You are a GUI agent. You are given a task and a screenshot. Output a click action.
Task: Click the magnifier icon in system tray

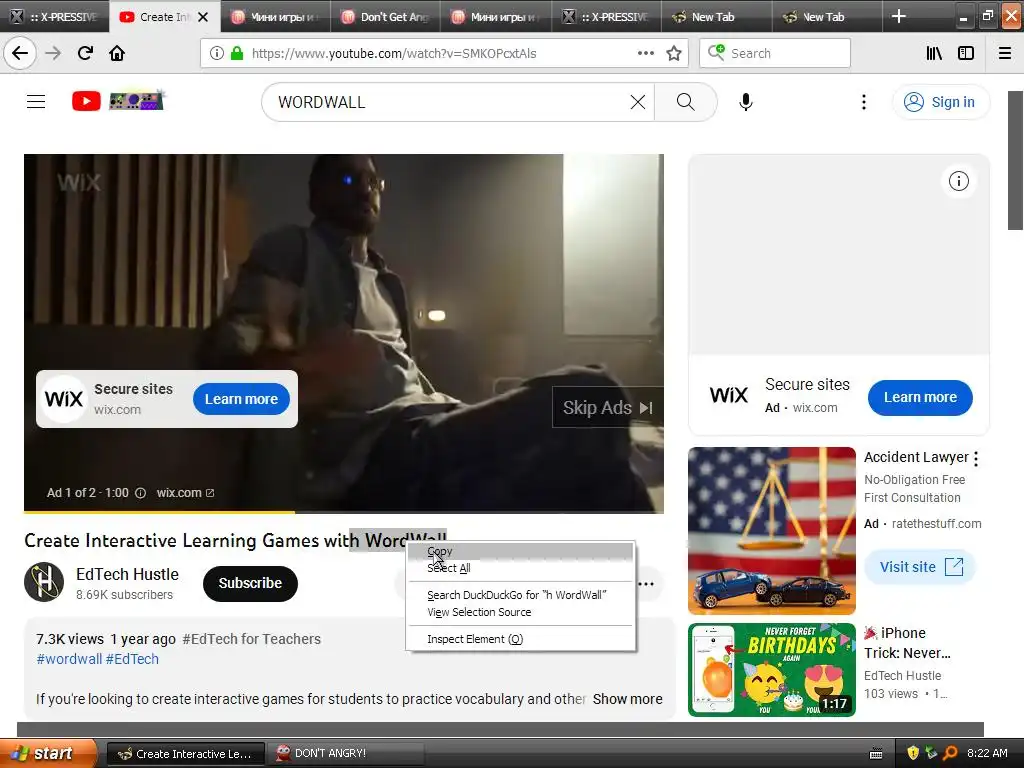tap(950, 753)
